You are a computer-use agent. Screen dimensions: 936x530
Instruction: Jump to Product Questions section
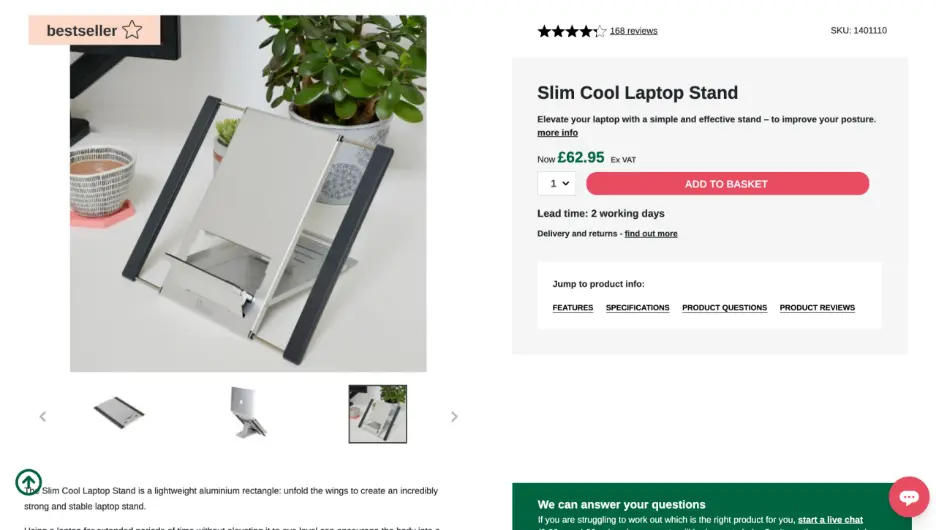(724, 308)
